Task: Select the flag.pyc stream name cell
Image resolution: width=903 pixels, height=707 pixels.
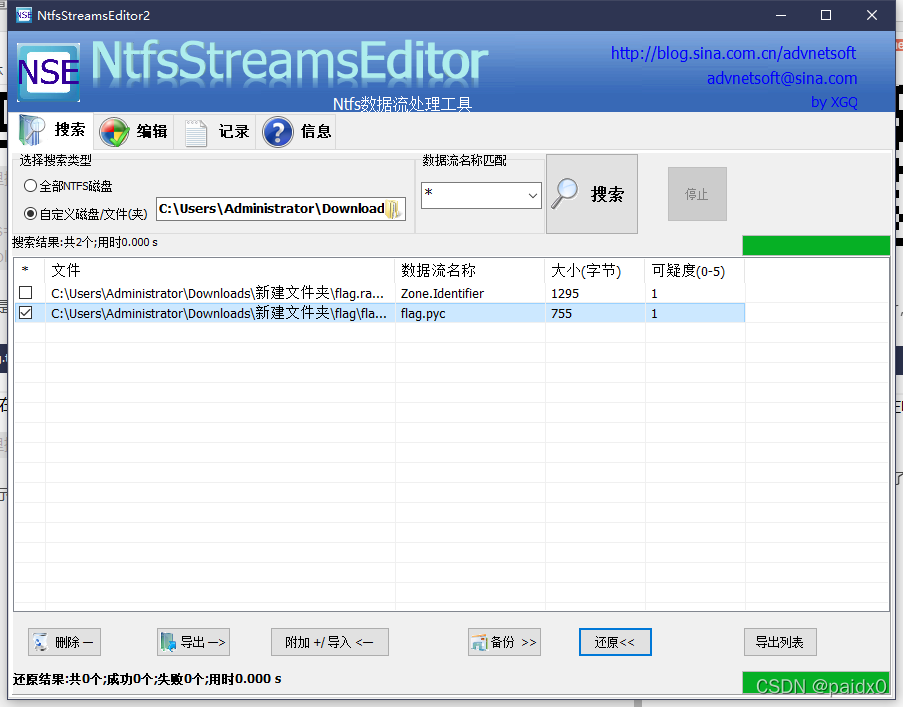Action: pyautogui.click(x=470, y=313)
